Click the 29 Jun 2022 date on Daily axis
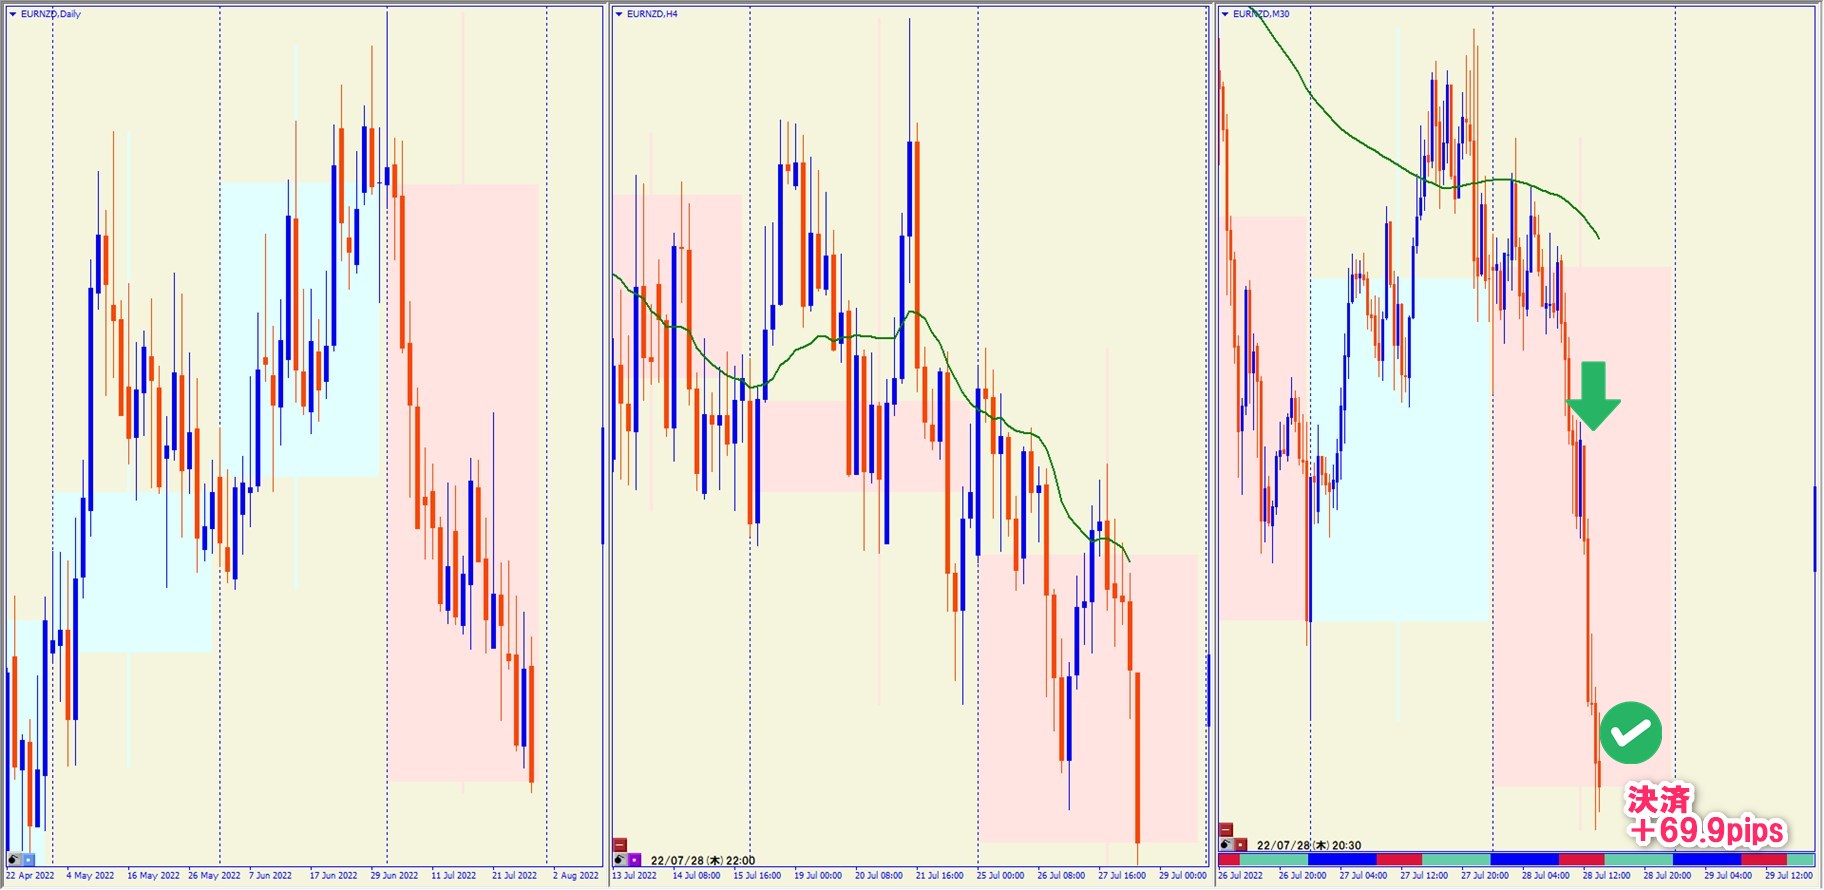The height and width of the screenshot is (890, 1824). pyautogui.click(x=394, y=876)
